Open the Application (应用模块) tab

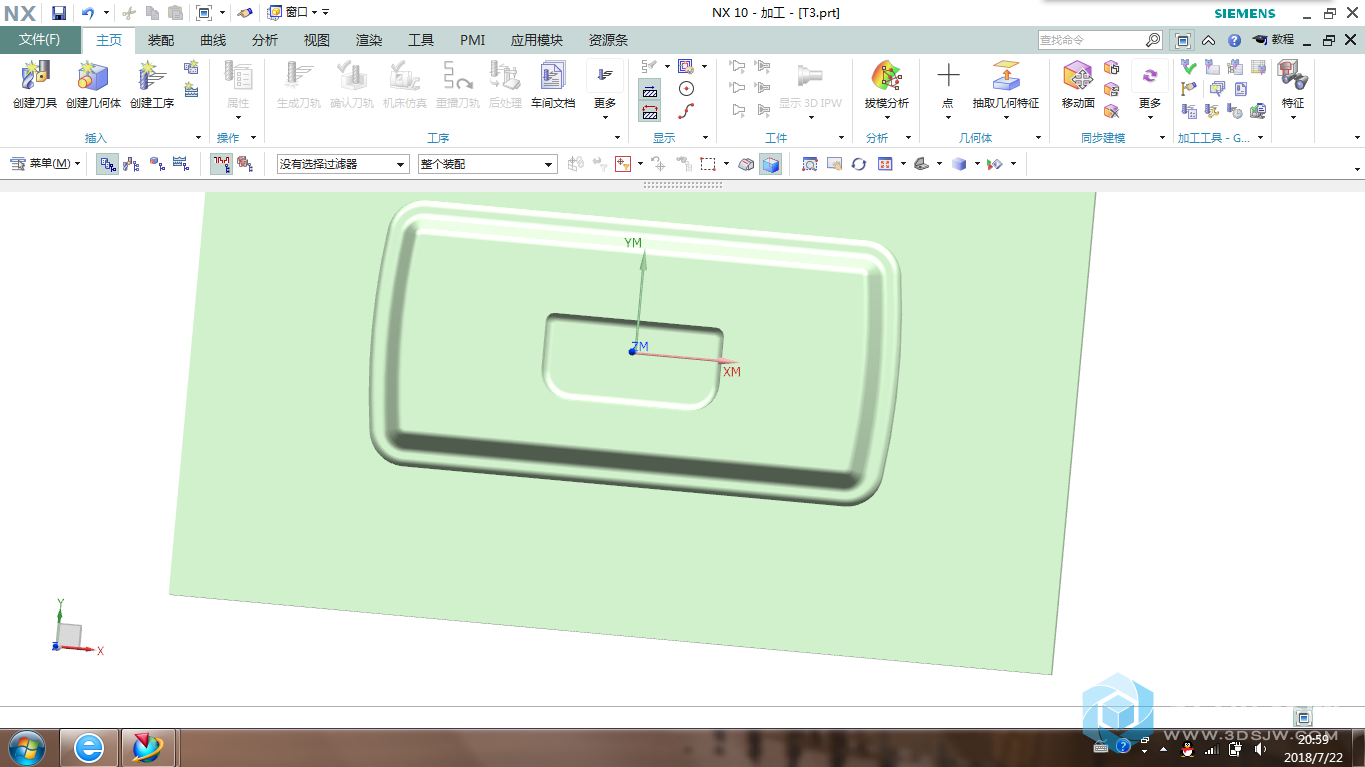click(x=537, y=40)
